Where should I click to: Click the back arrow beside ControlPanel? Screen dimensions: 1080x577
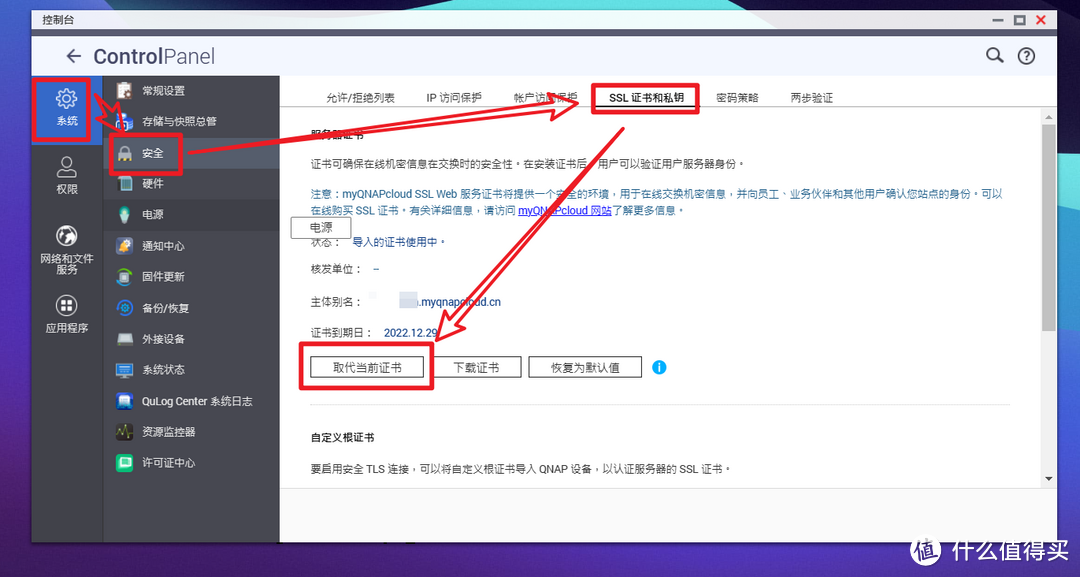pos(72,57)
